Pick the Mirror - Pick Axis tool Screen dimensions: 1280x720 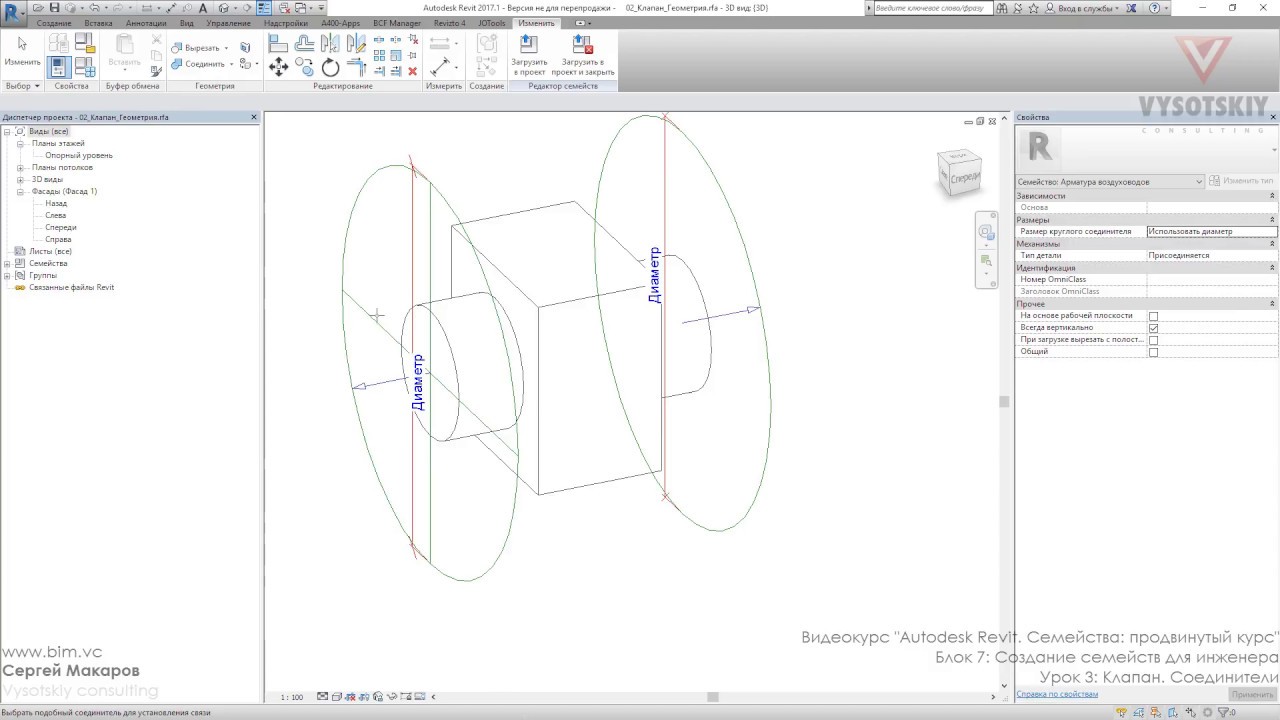pyautogui.click(x=330, y=43)
